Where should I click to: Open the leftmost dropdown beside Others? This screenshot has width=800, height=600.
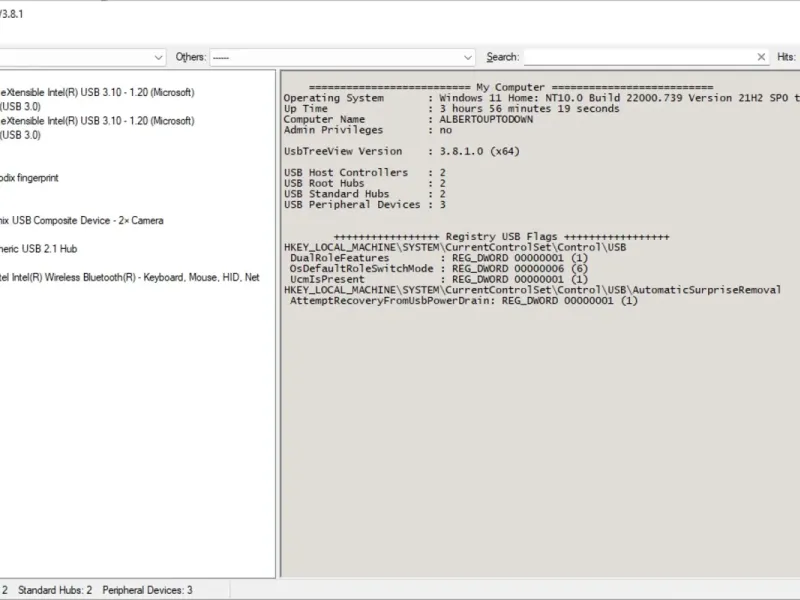[82, 57]
